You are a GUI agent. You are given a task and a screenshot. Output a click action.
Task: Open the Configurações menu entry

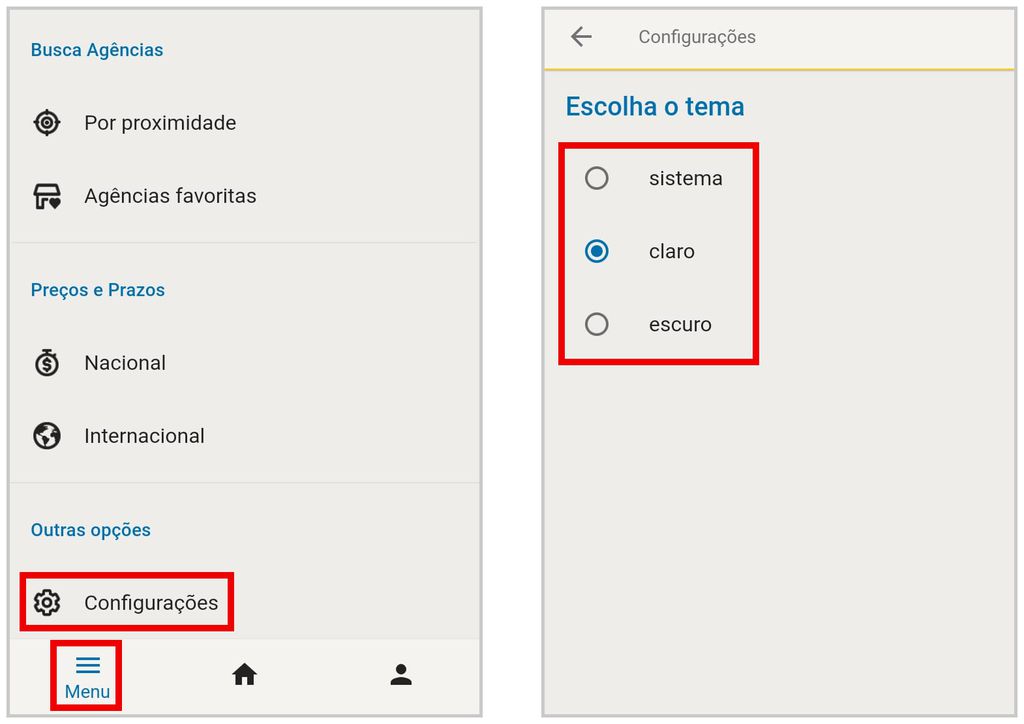click(x=127, y=603)
